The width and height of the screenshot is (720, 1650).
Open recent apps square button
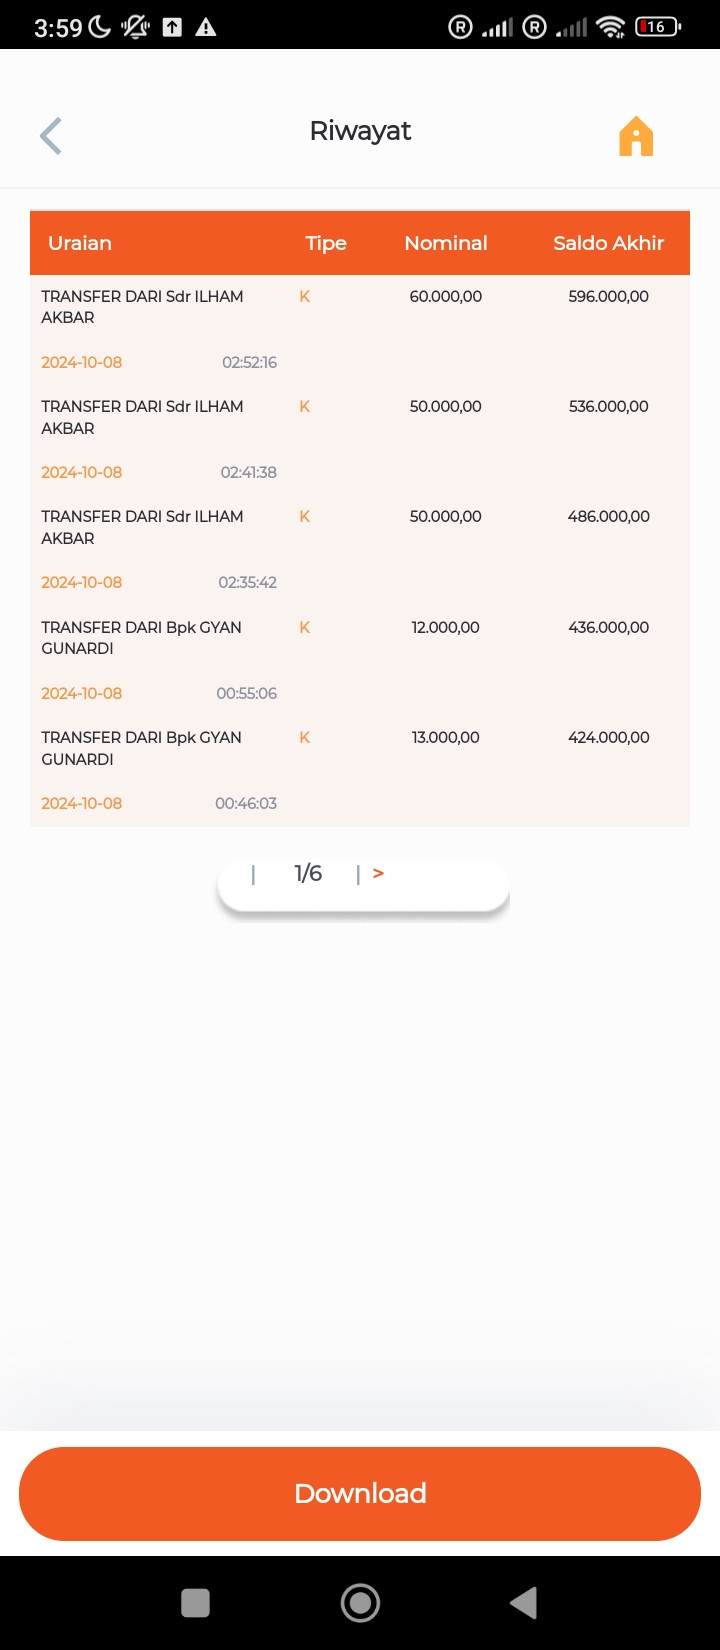click(195, 1603)
